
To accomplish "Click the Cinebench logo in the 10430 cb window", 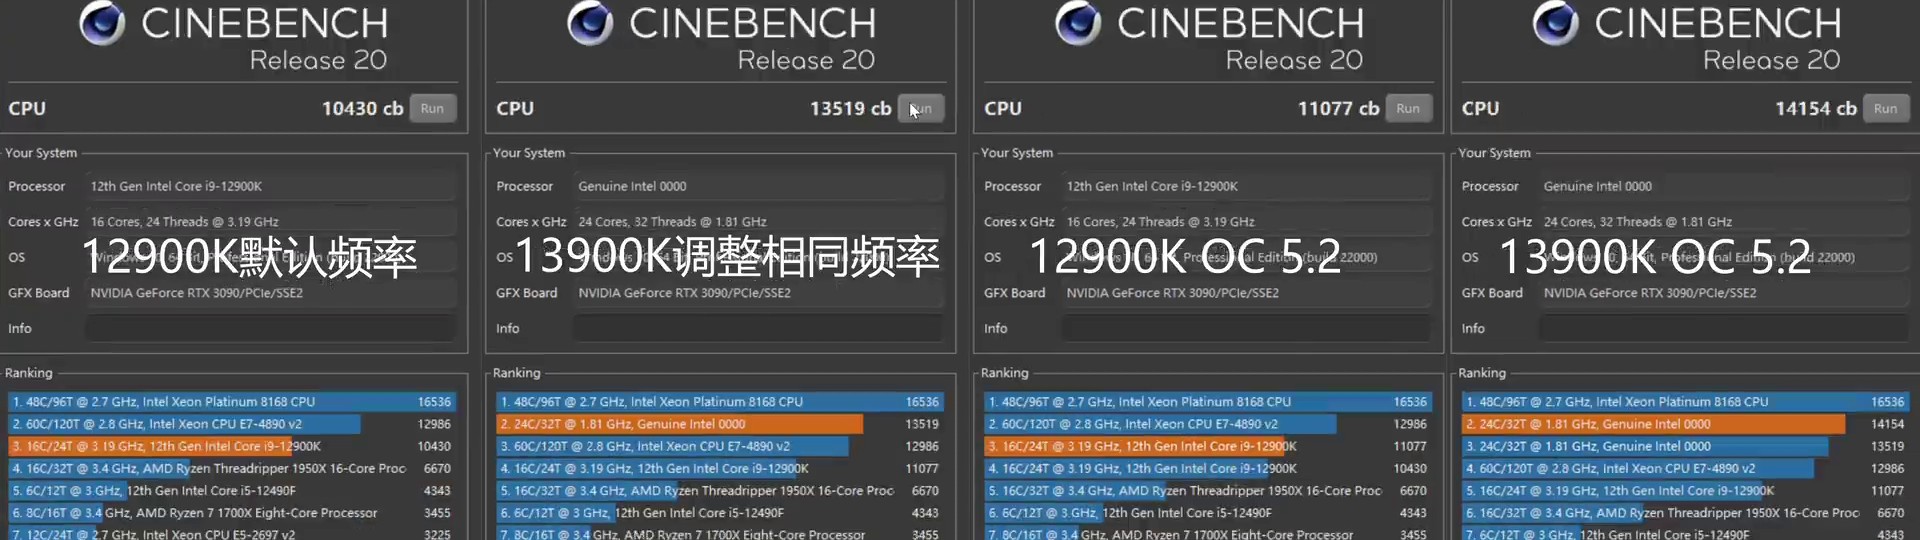I will pyautogui.click(x=102, y=22).
